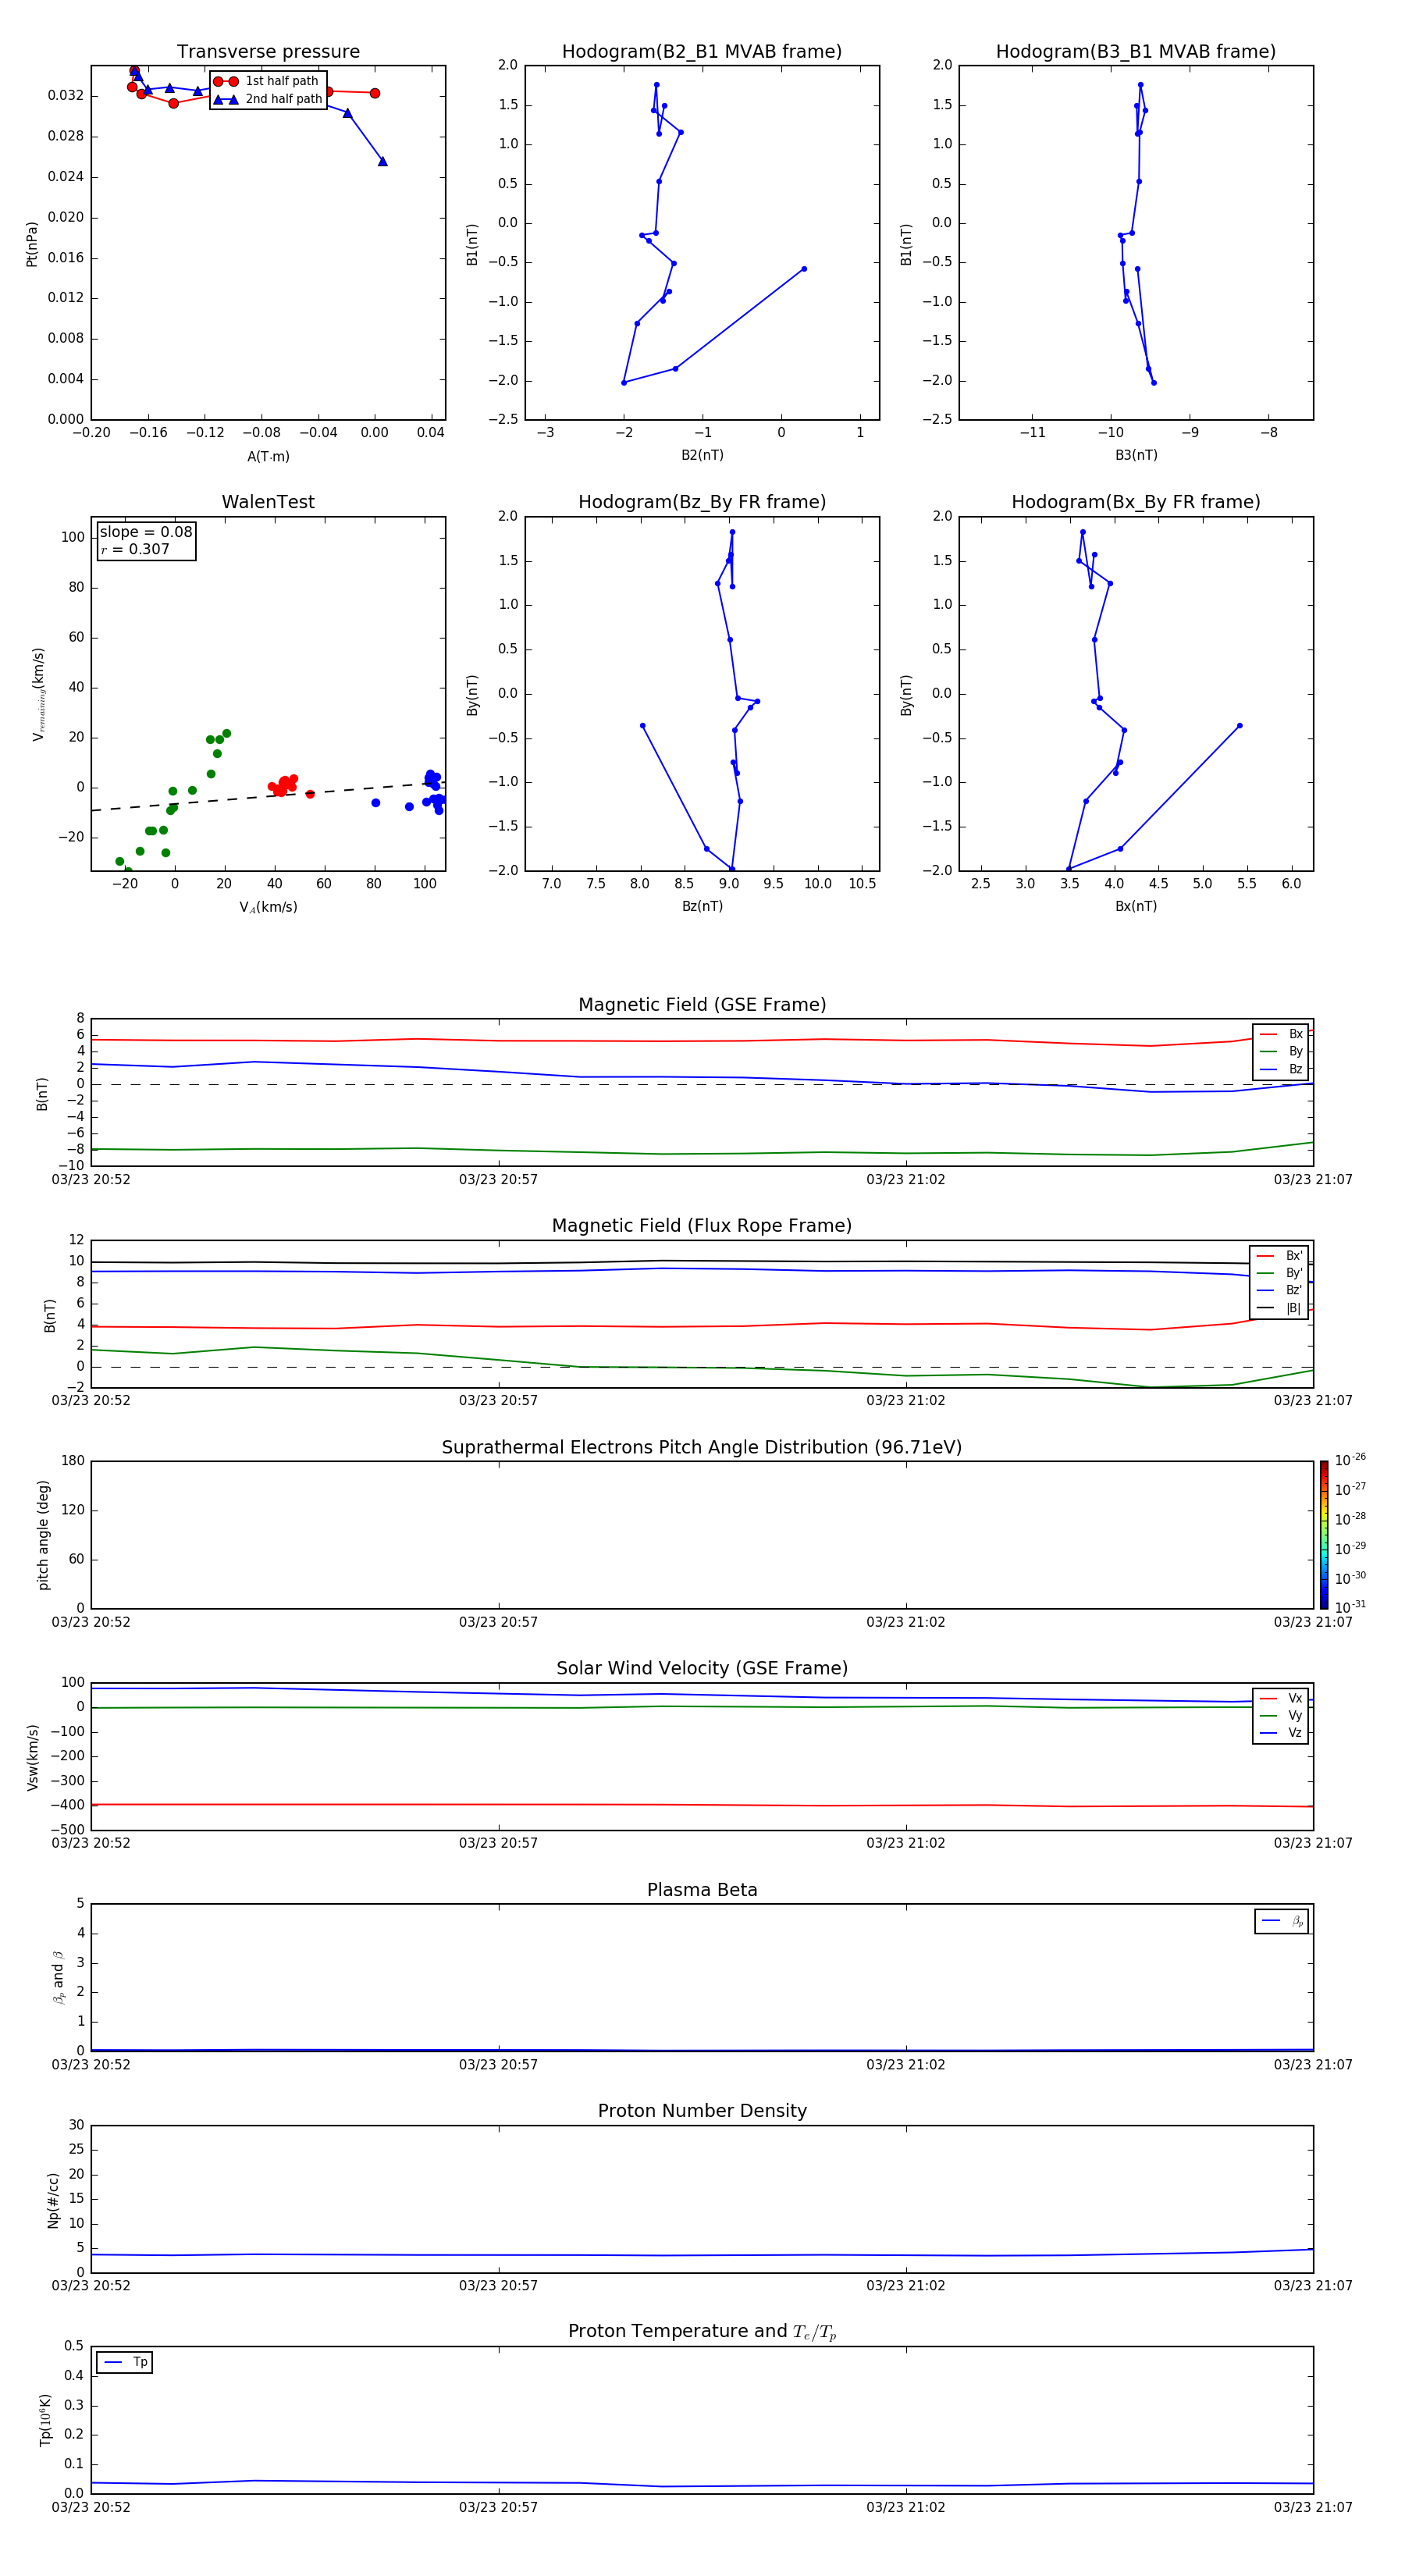
Task: Click the '03/23 20:57' tick under Plasma Beta panel
Action: [498, 2065]
